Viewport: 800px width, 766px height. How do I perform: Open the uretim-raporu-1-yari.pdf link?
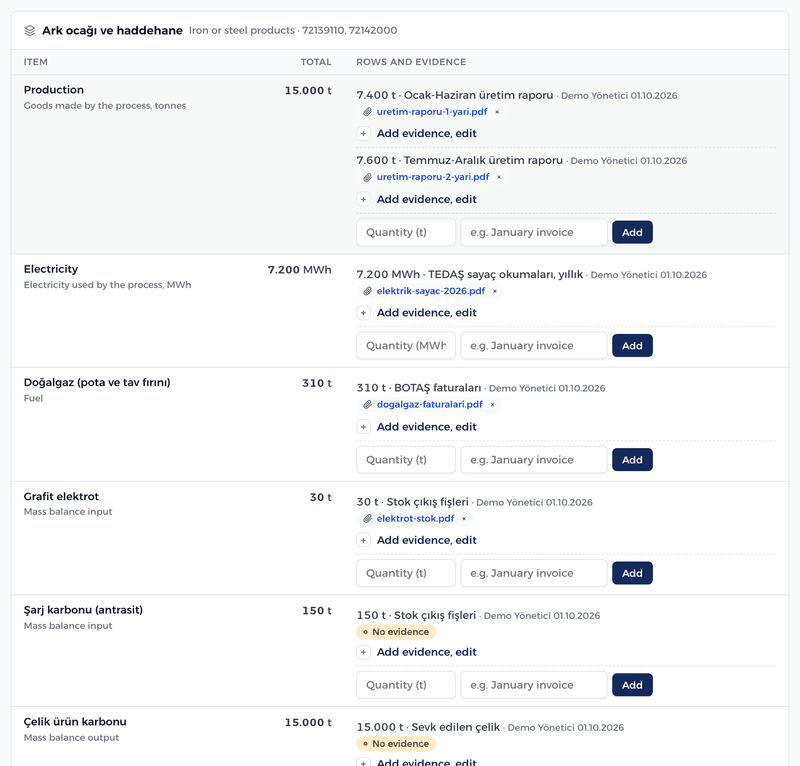pyautogui.click(x=432, y=112)
